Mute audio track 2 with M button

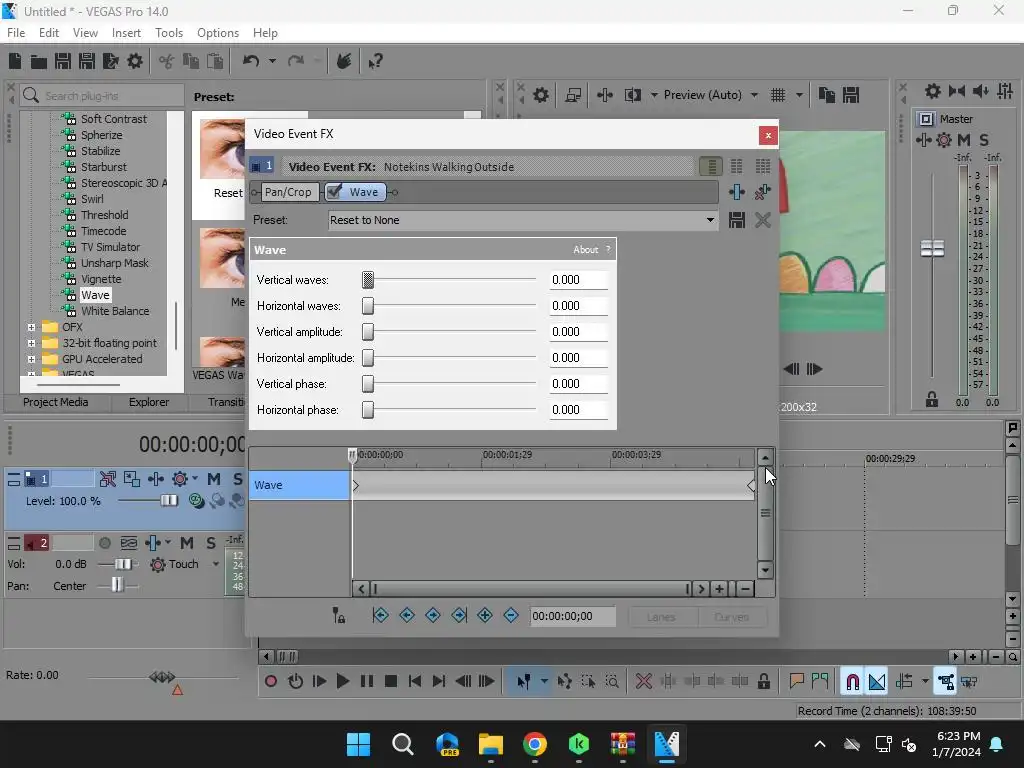[x=187, y=543]
